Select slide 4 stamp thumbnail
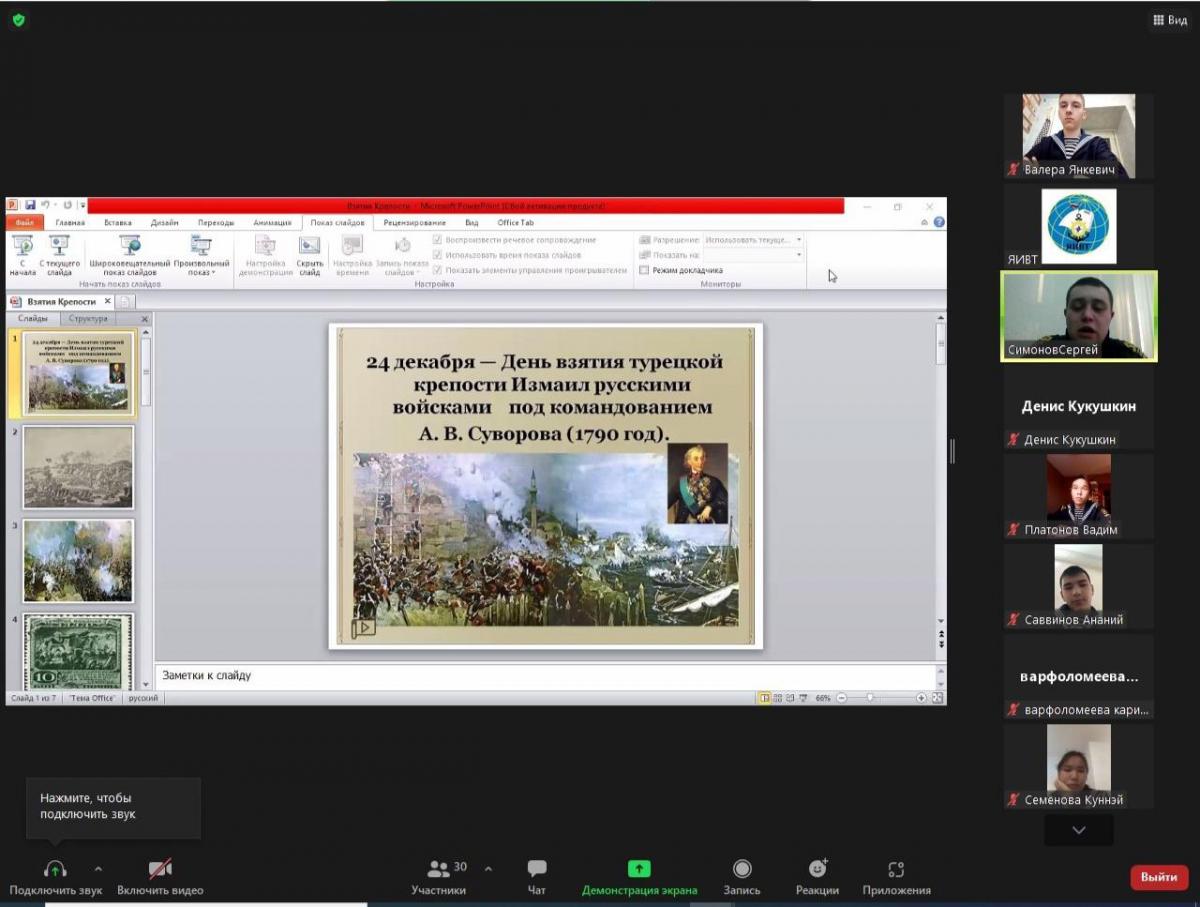This screenshot has height=907, width=1200. click(x=78, y=650)
